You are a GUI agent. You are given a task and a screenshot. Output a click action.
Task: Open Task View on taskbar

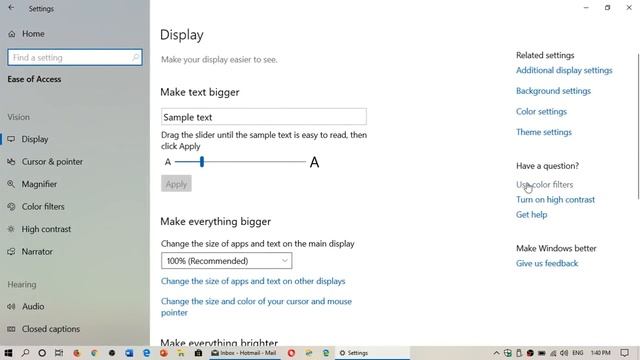[x=59, y=353]
